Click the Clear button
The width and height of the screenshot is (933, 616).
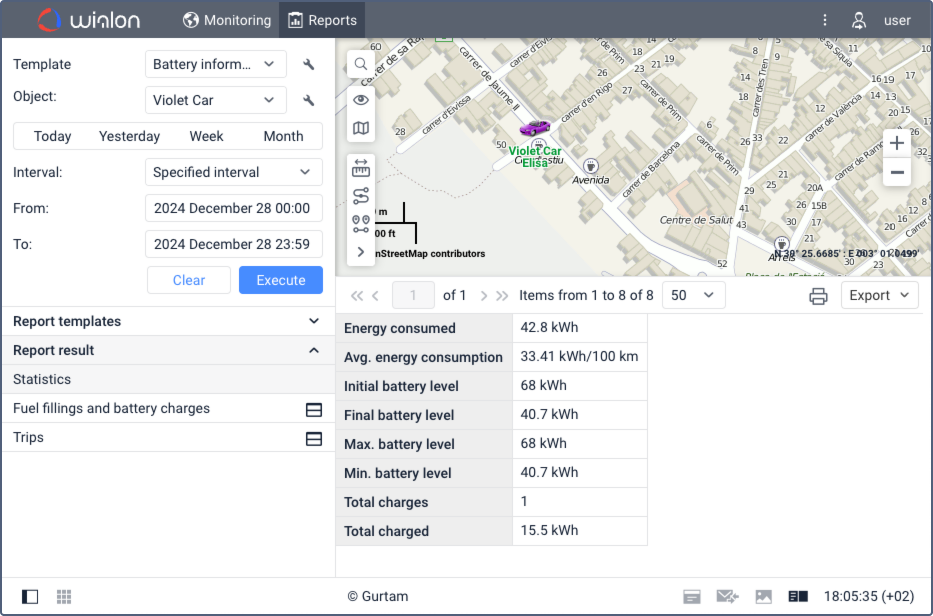tap(189, 280)
